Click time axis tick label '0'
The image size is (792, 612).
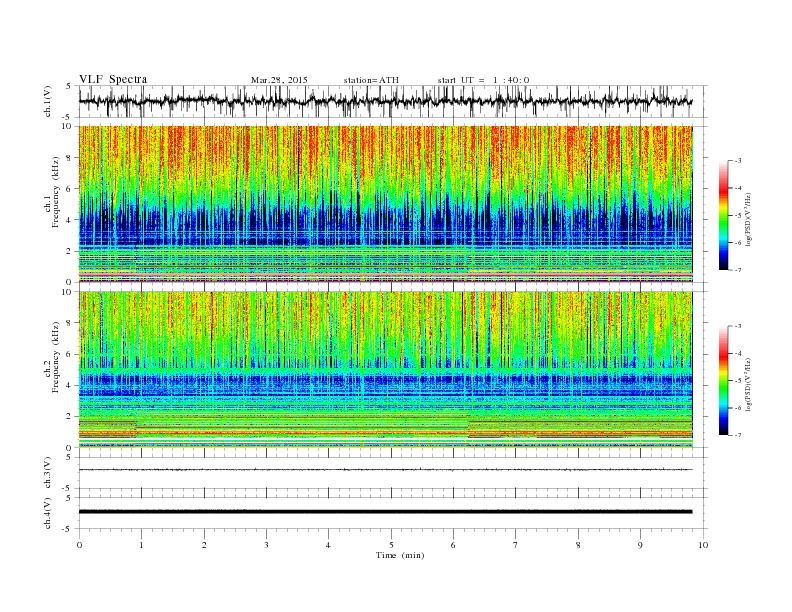click(x=79, y=545)
